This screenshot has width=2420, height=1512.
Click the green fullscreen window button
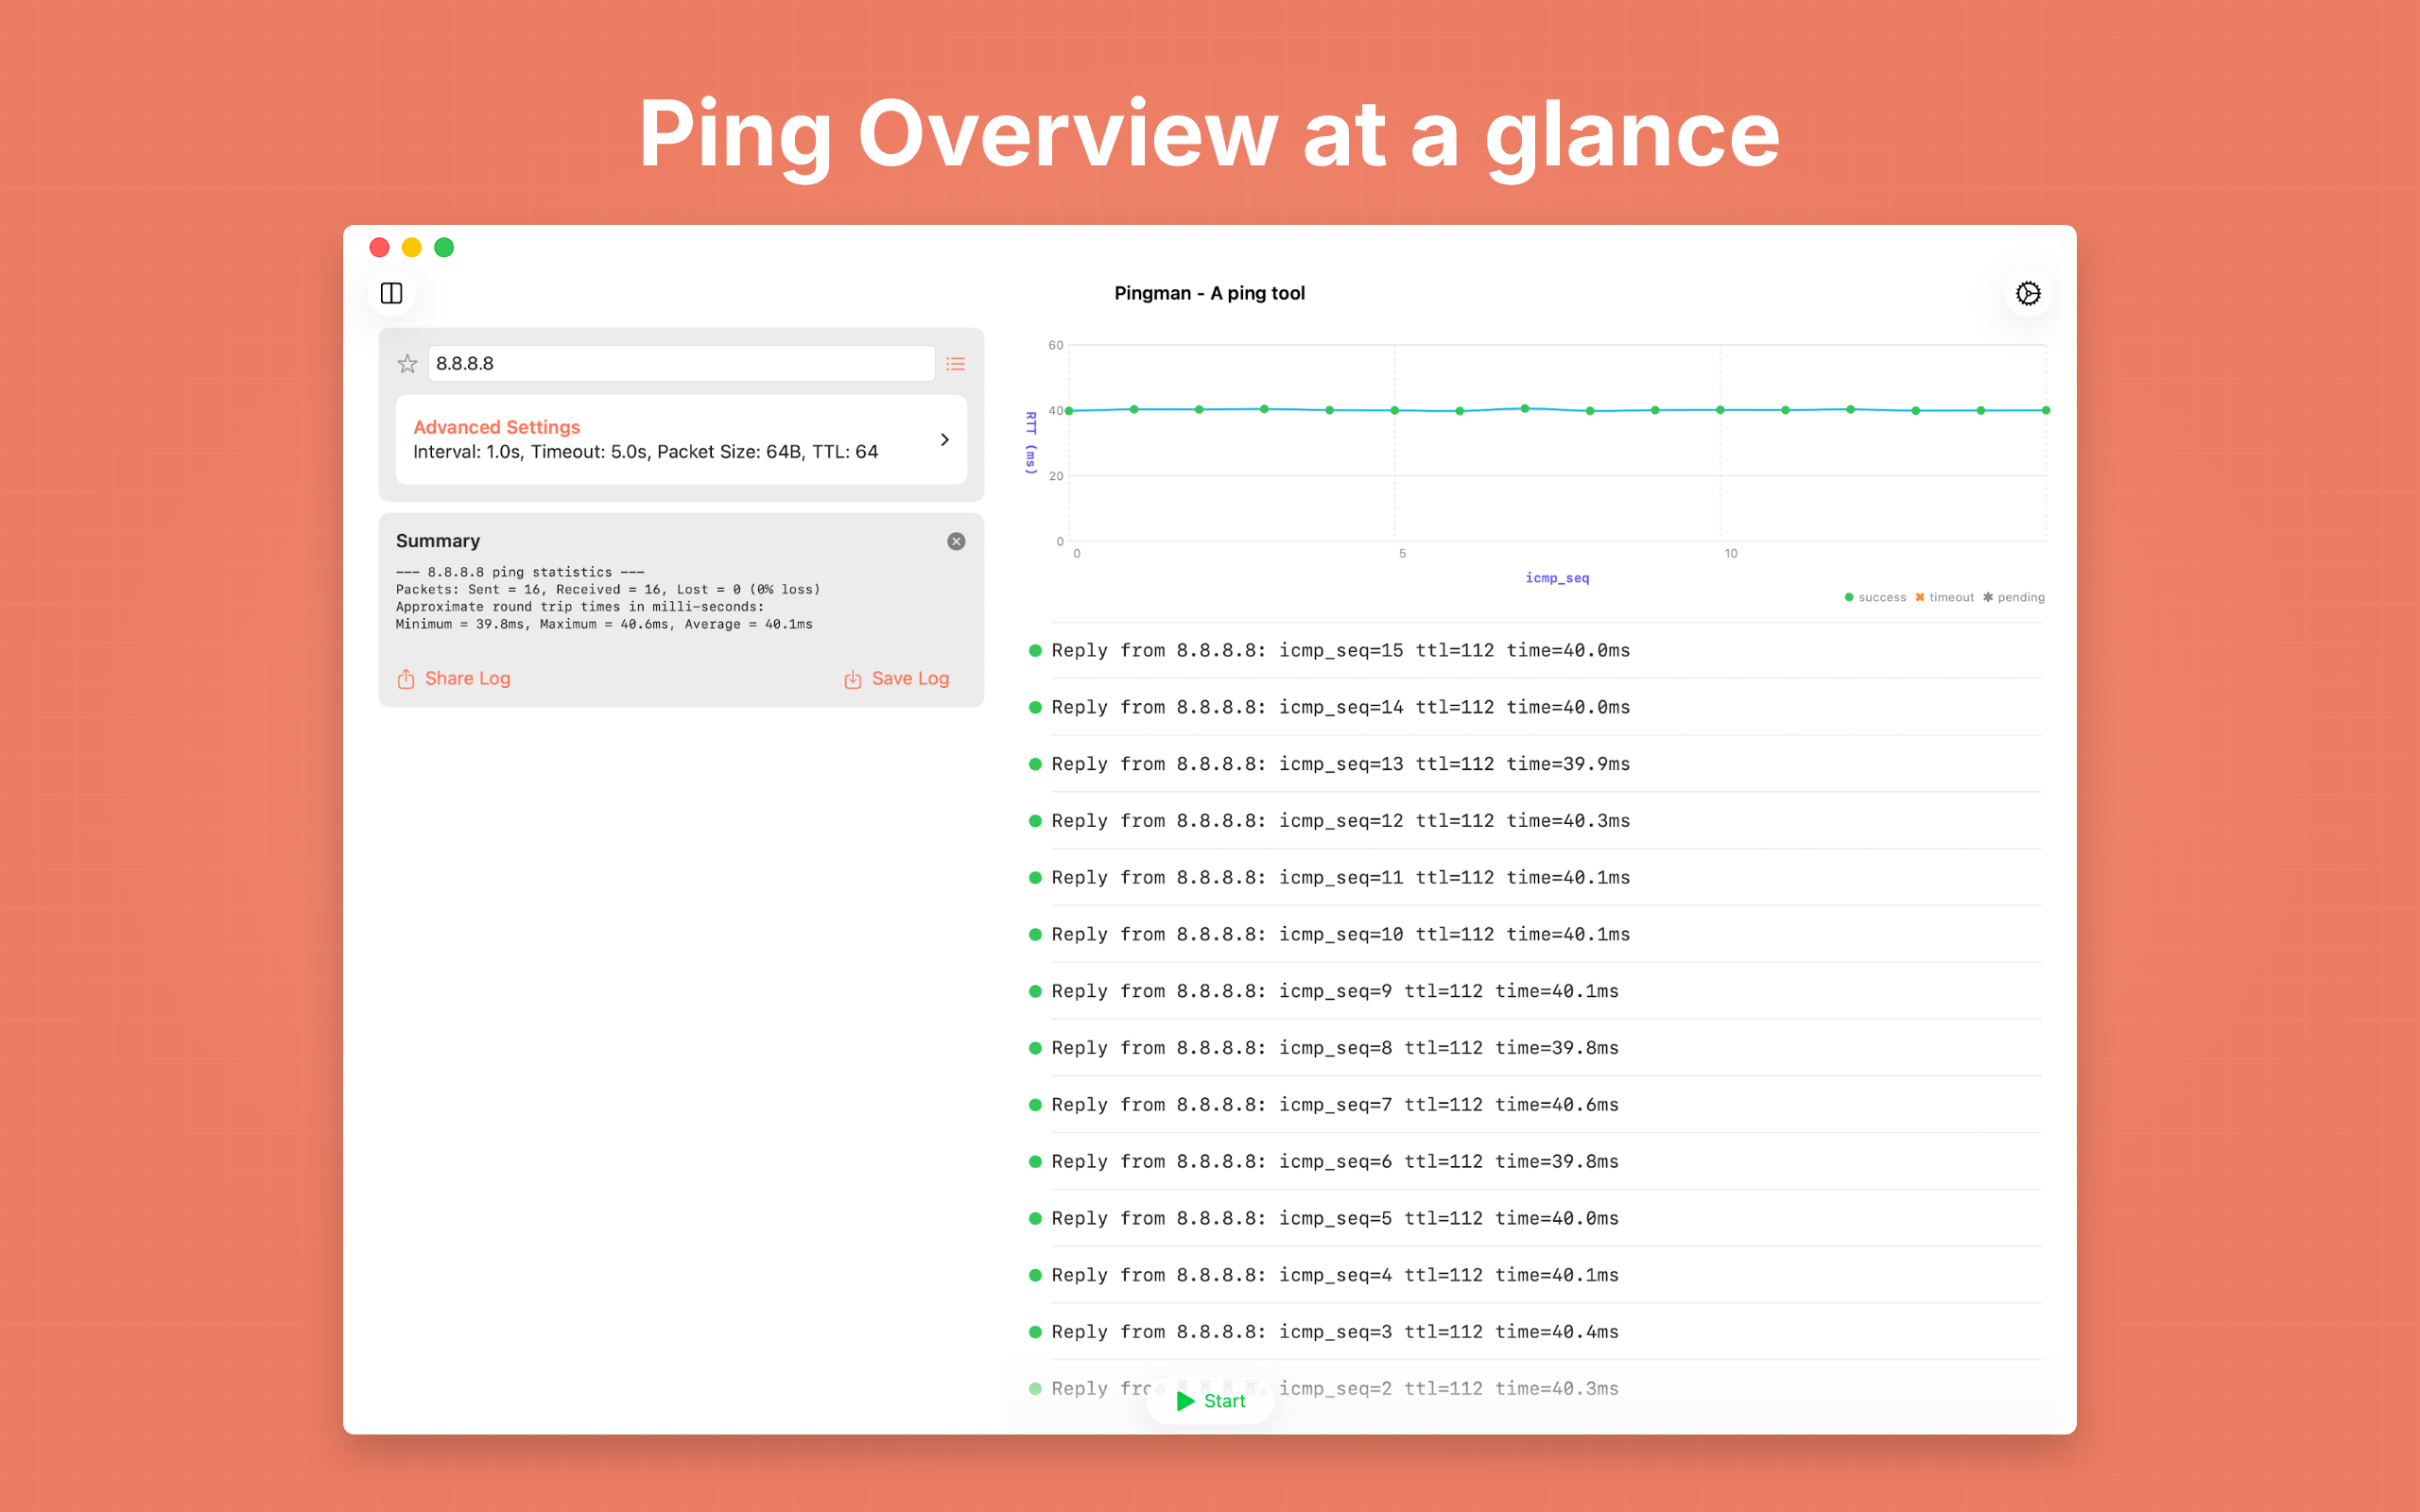[444, 247]
